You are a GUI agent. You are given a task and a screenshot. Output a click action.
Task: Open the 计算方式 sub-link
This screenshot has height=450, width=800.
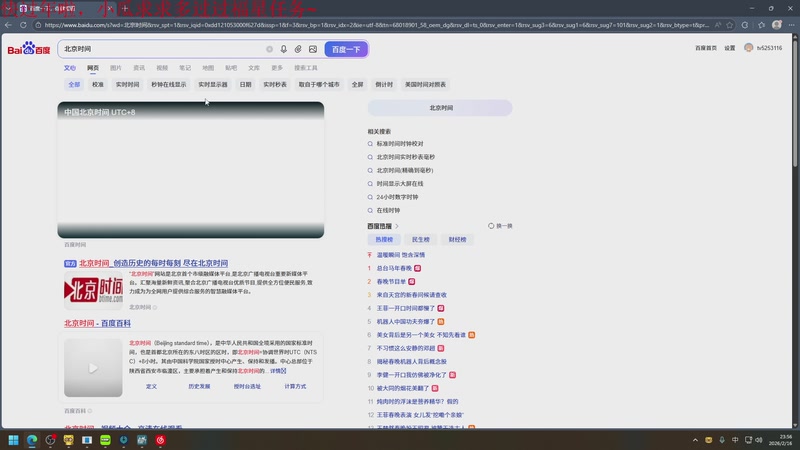295,387
